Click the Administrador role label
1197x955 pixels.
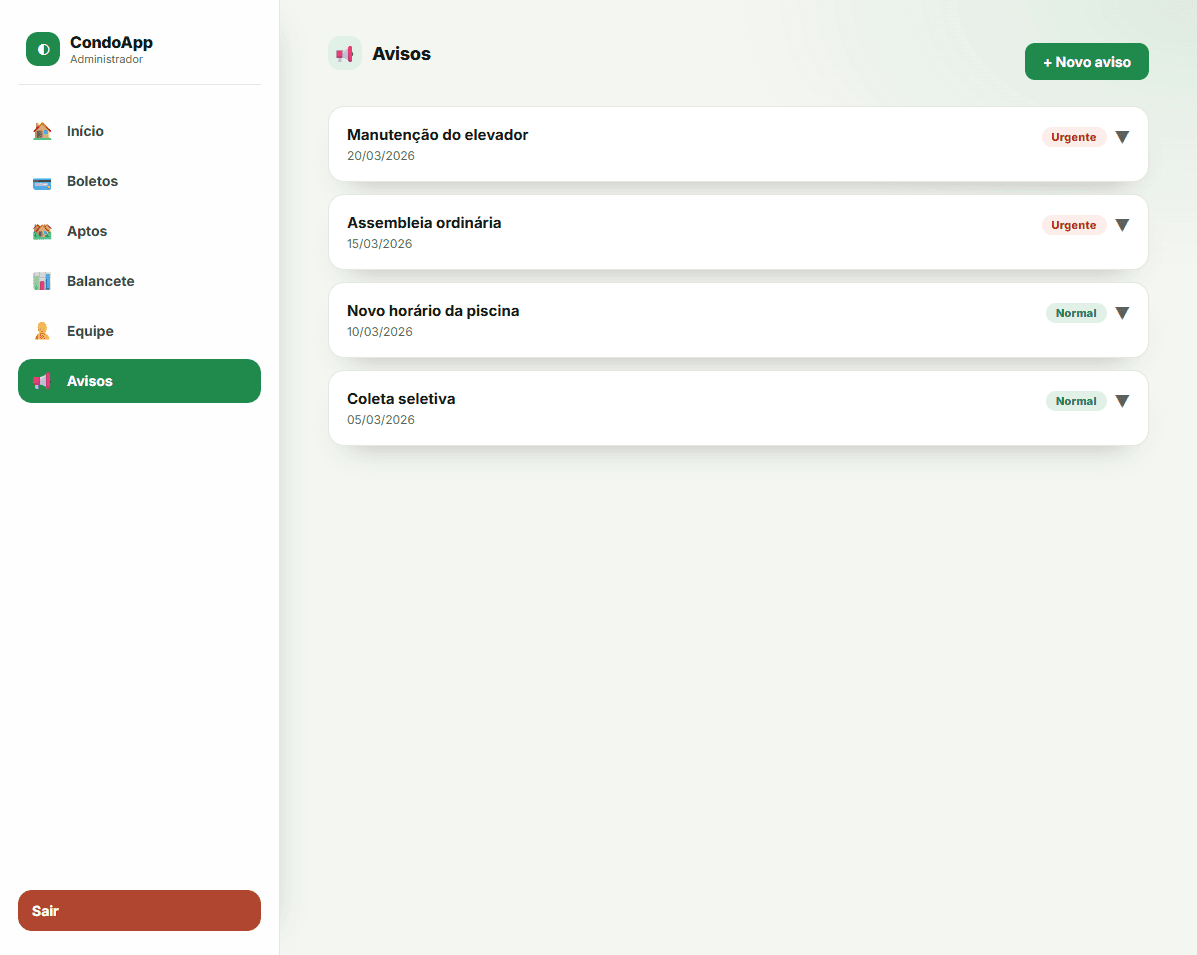106,60
